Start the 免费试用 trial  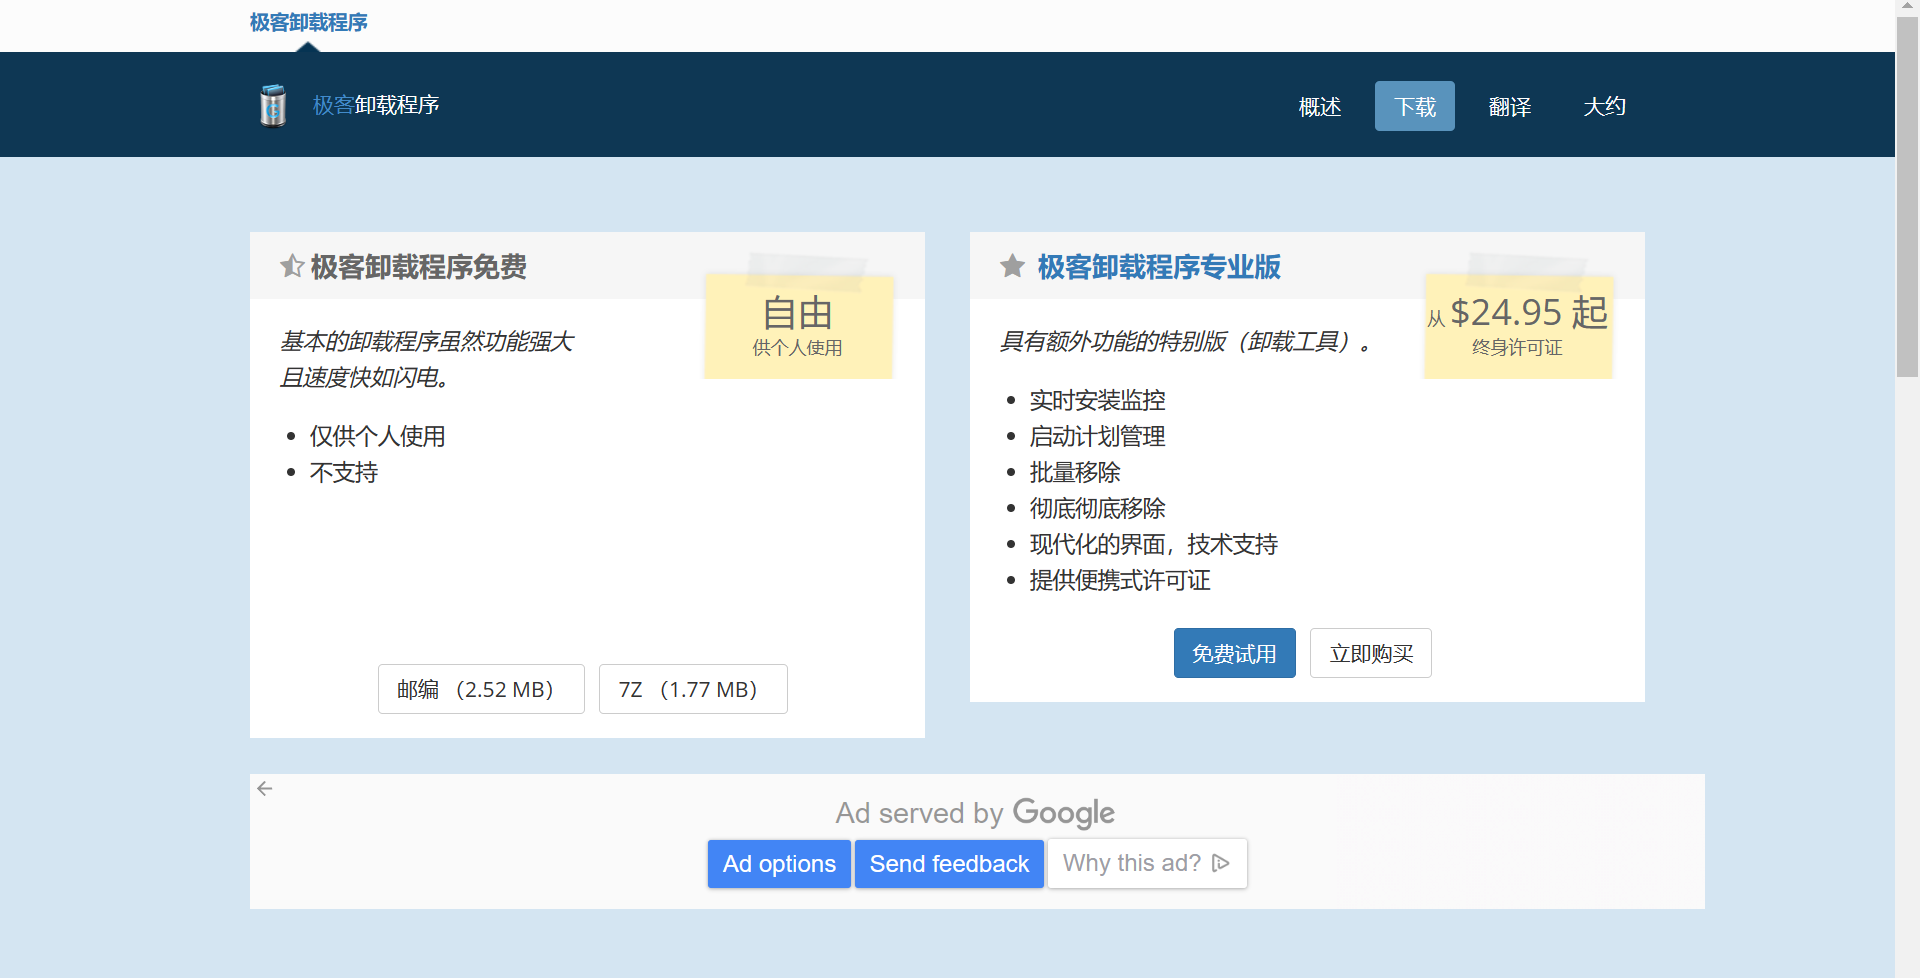[x=1234, y=652]
